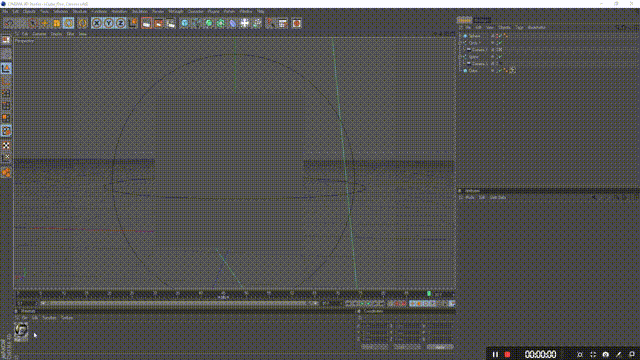Toggle the X axis lock
Screen dimensions: 640x360
click(x=97, y=23)
